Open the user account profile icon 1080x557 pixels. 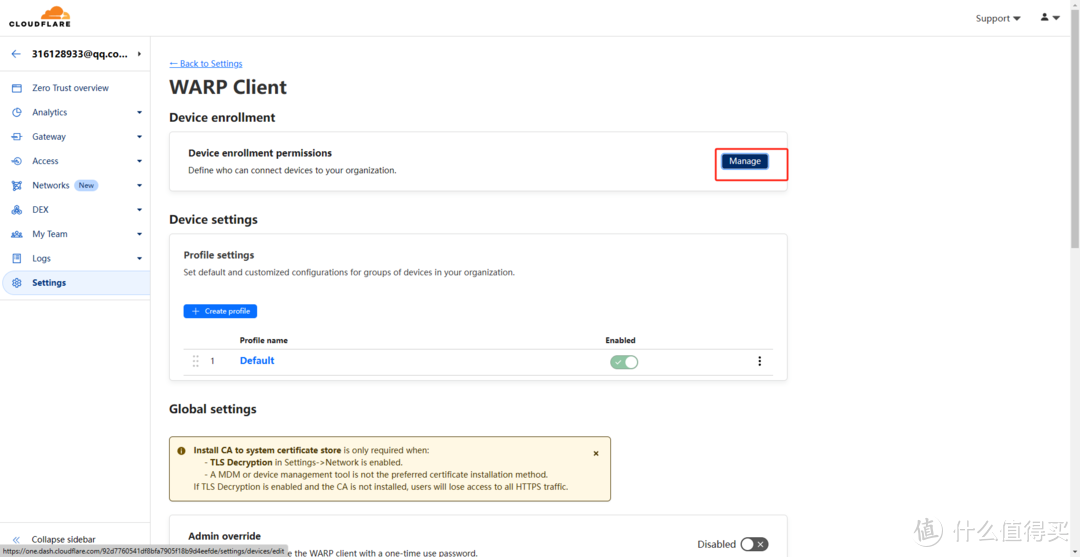(x=1050, y=17)
